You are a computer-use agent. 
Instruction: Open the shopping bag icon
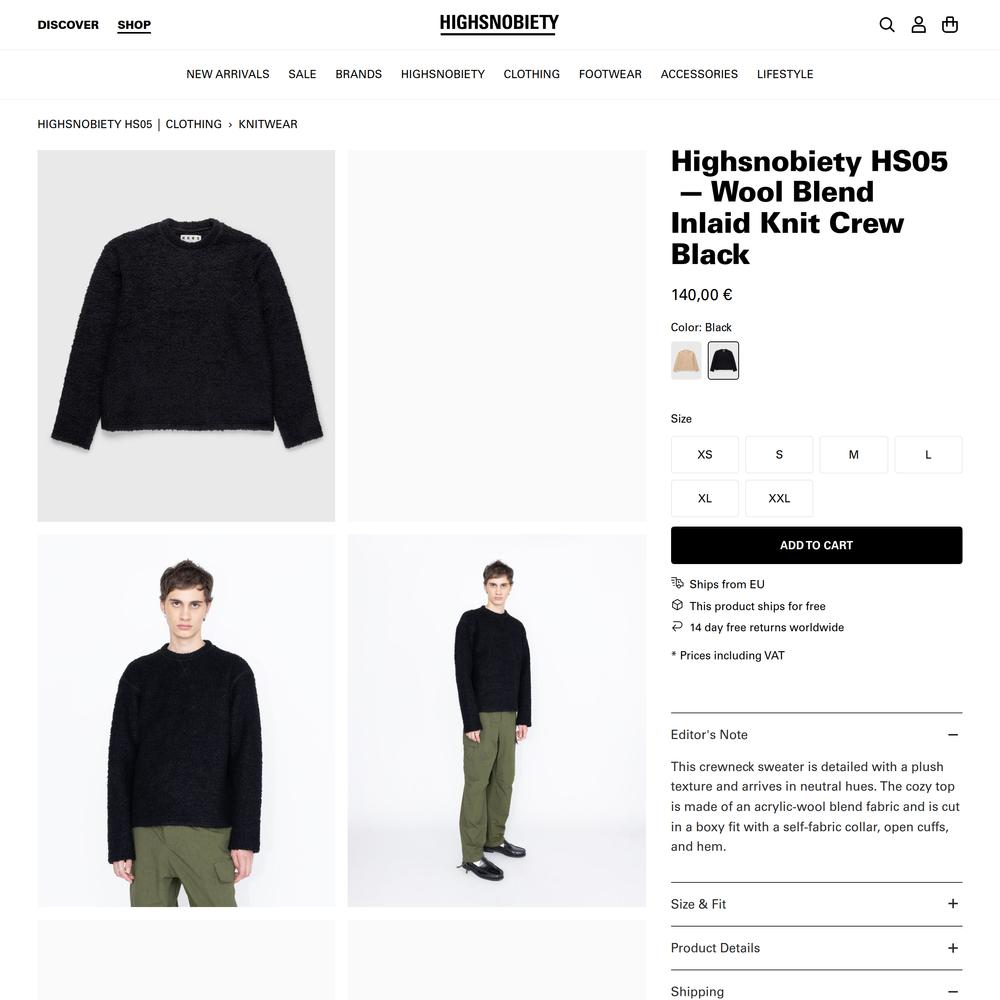(x=950, y=25)
